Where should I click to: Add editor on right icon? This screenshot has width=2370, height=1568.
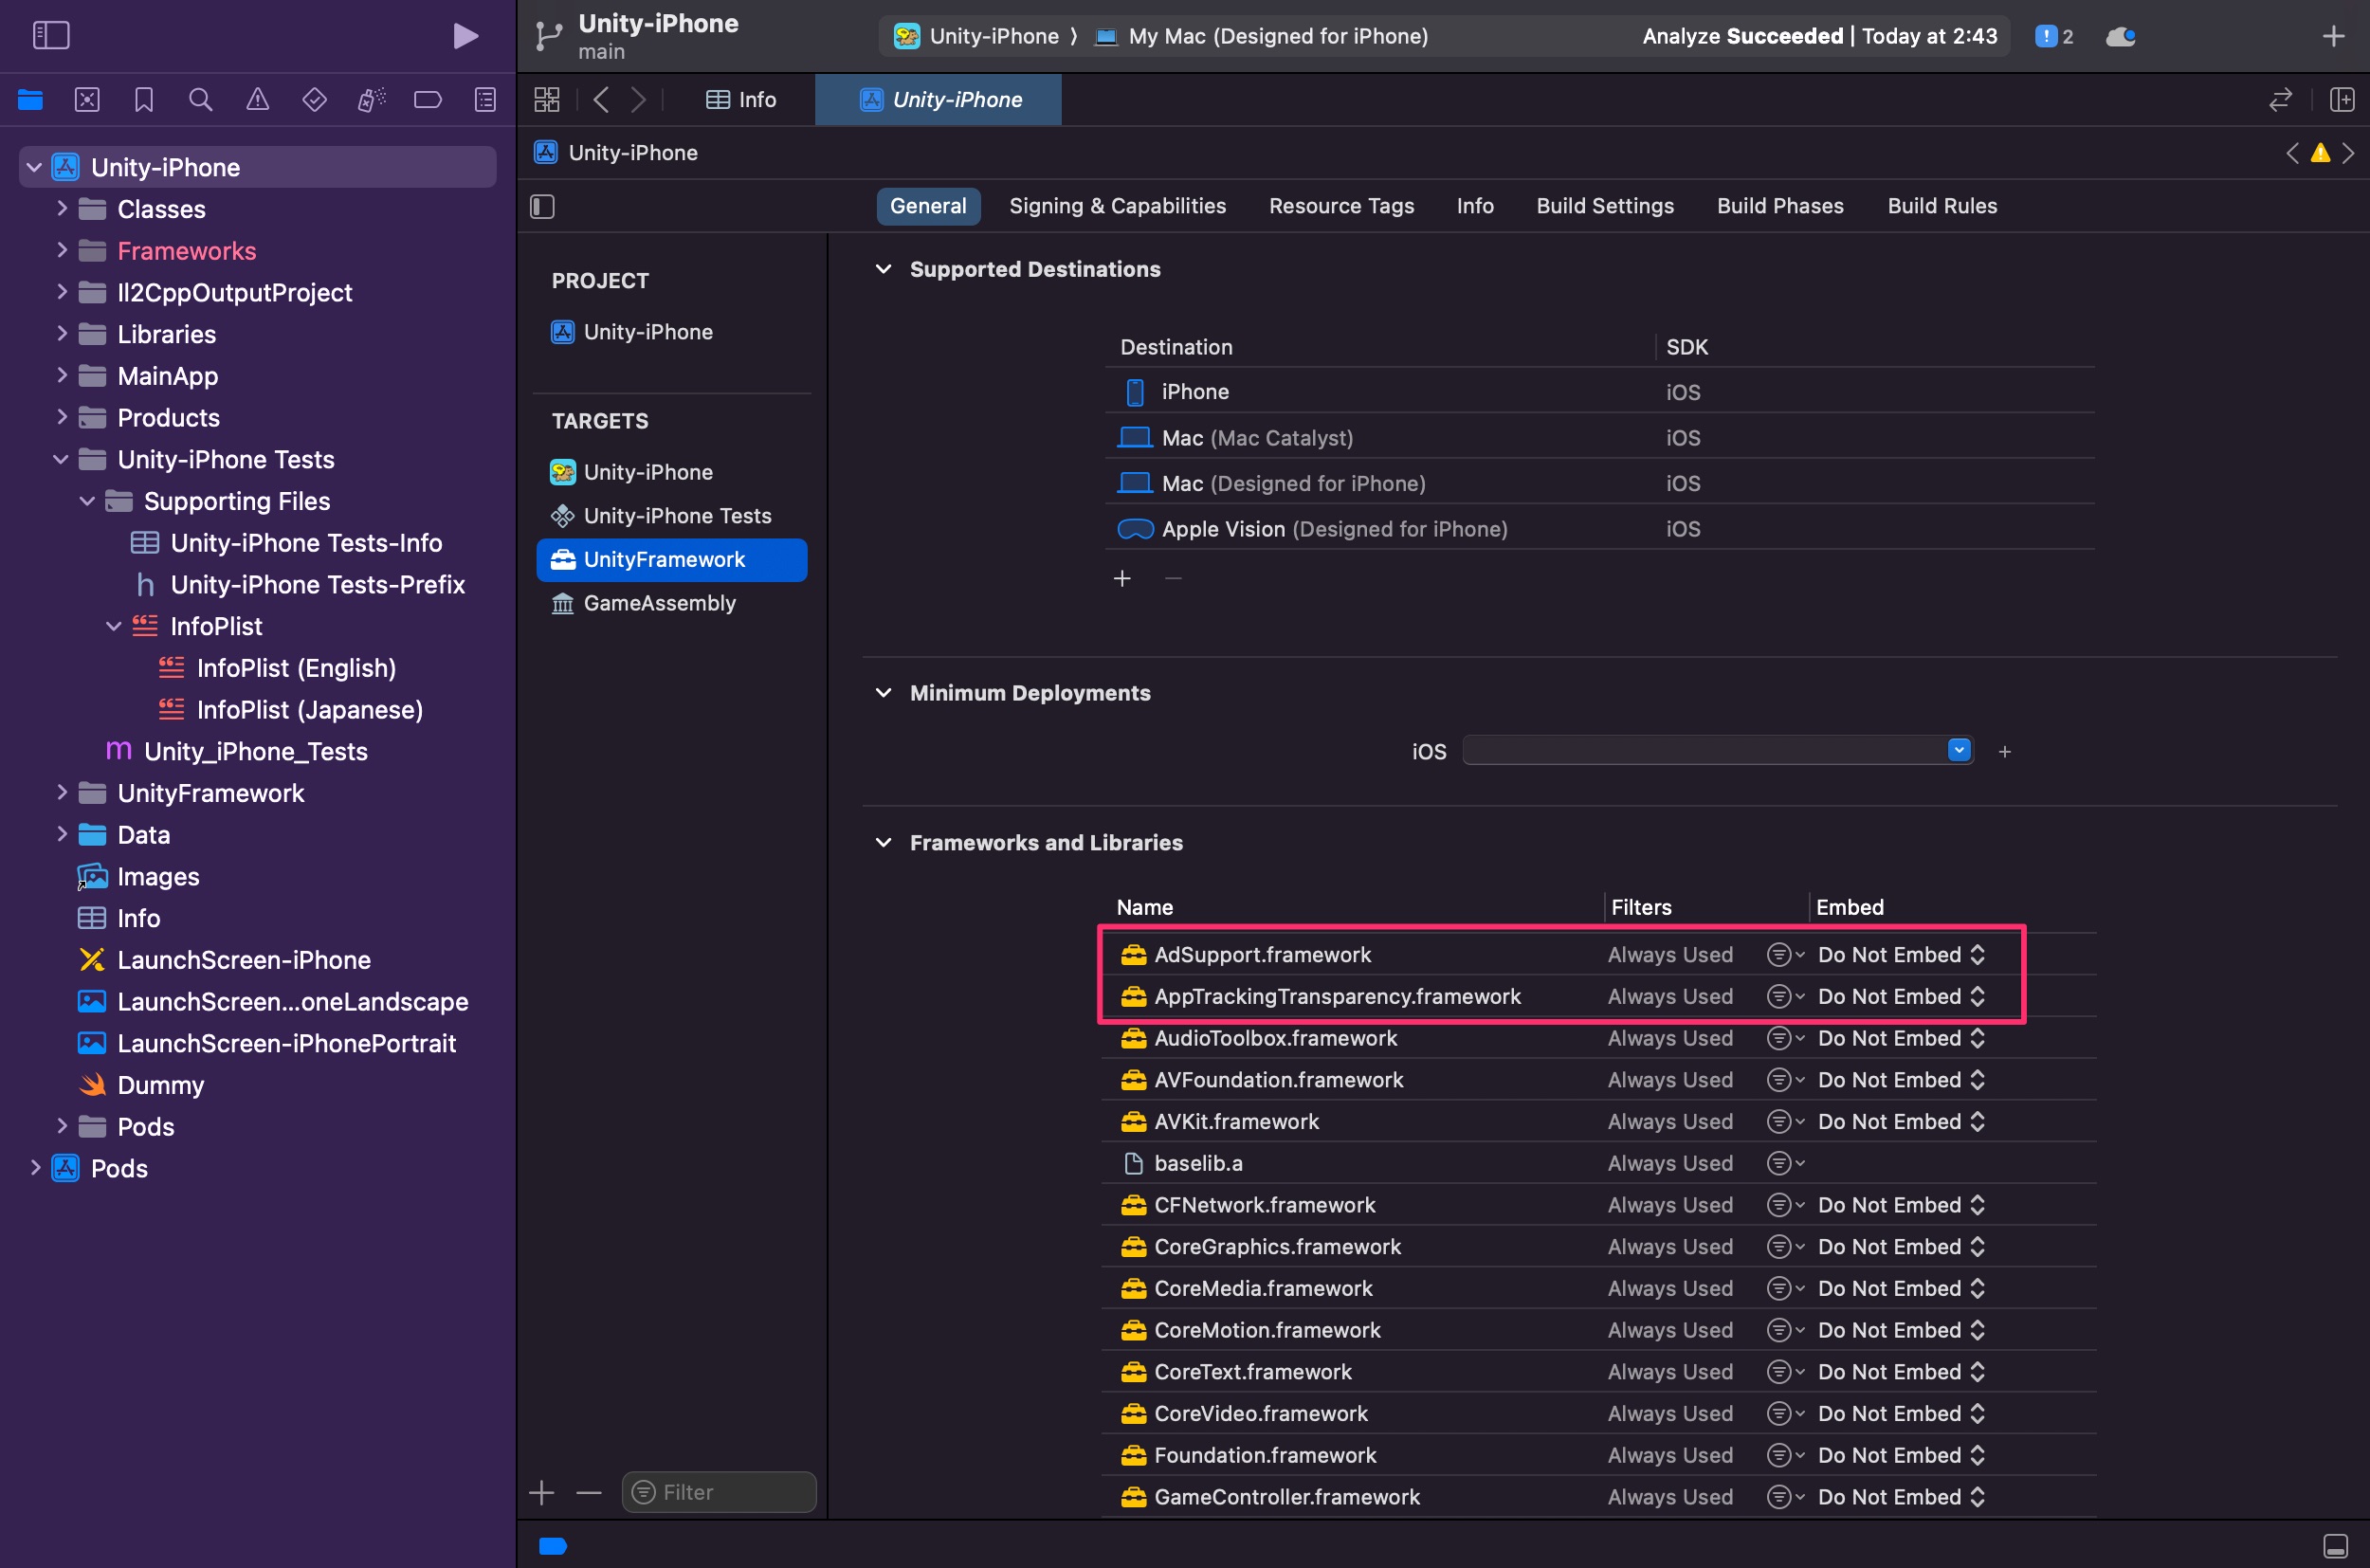tap(2342, 99)
